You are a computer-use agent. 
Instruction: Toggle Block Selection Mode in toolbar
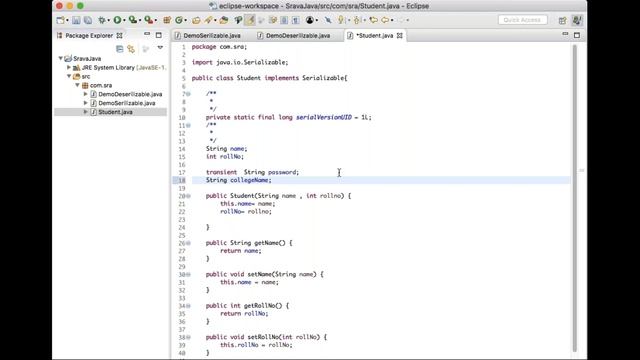[284, 20]
